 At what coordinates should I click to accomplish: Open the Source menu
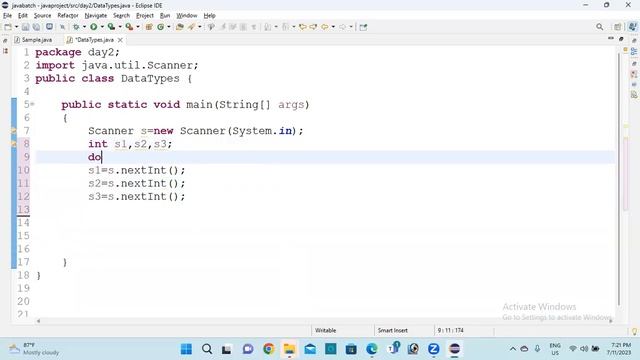42,16
